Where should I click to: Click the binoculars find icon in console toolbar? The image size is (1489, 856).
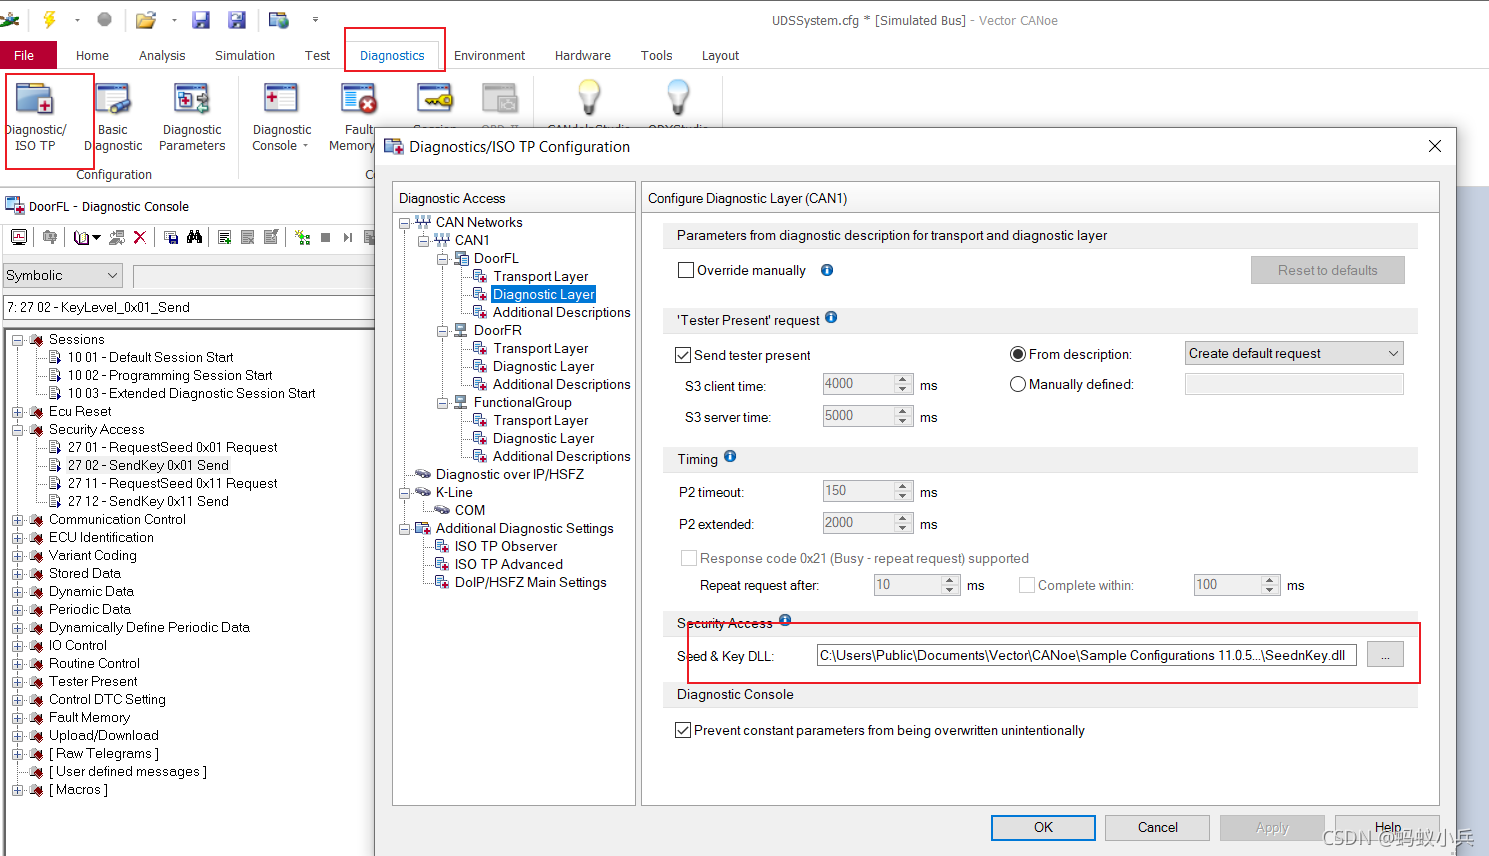(x=195, y=237)
